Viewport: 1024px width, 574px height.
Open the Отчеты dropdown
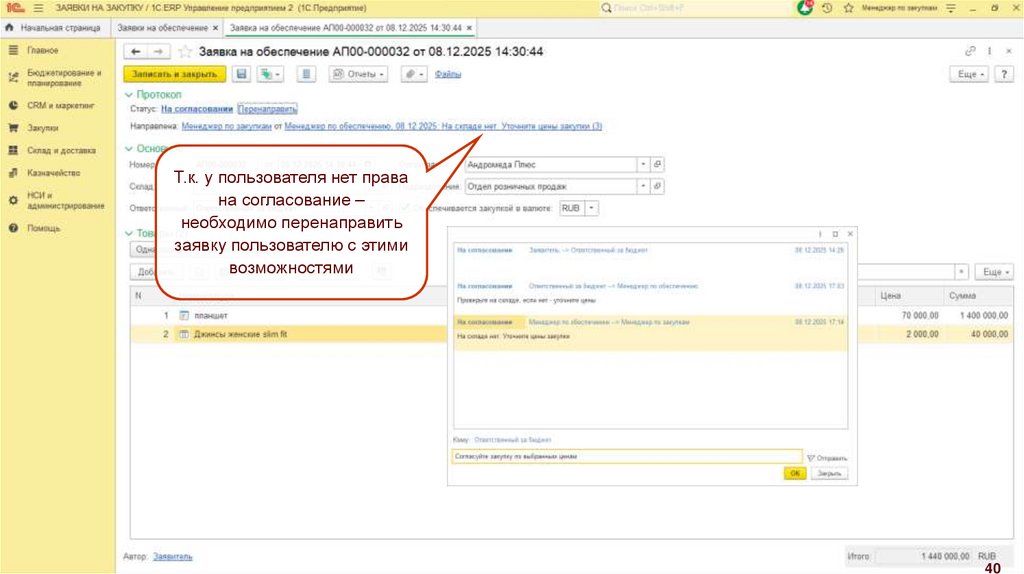[359, 74]
